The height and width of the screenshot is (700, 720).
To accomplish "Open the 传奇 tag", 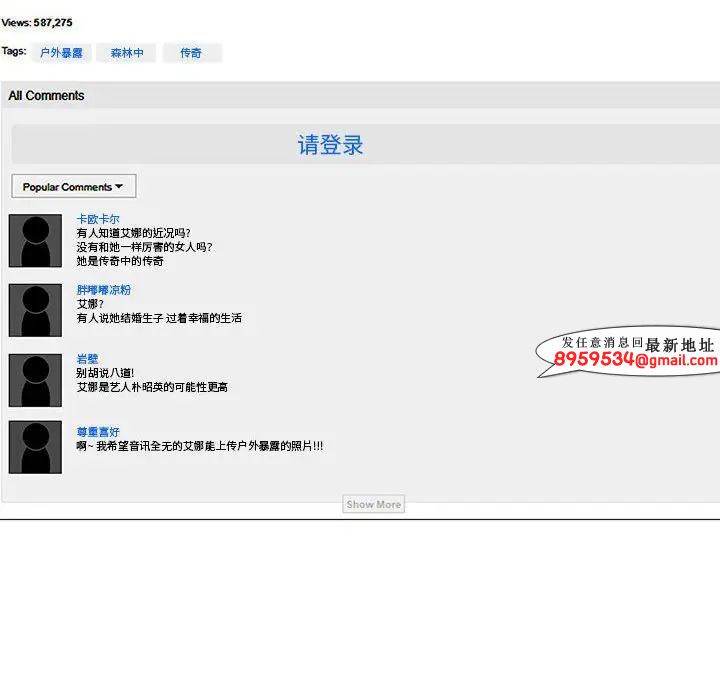I will [191, 53].
